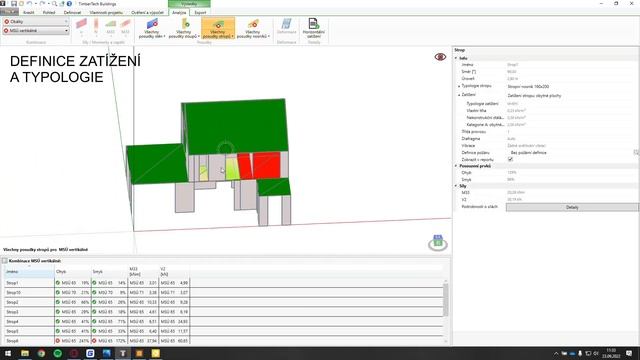The width and height of the screenshot is (640, 360).
Task: Open Všechny posudky sloupů results
Action: click(184, 29)
